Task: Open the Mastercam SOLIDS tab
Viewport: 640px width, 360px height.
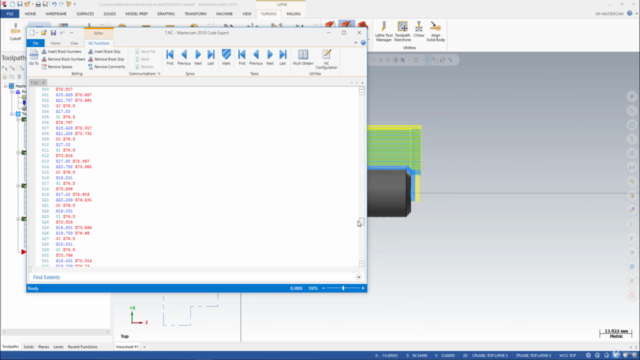Action: pos(109,14)
